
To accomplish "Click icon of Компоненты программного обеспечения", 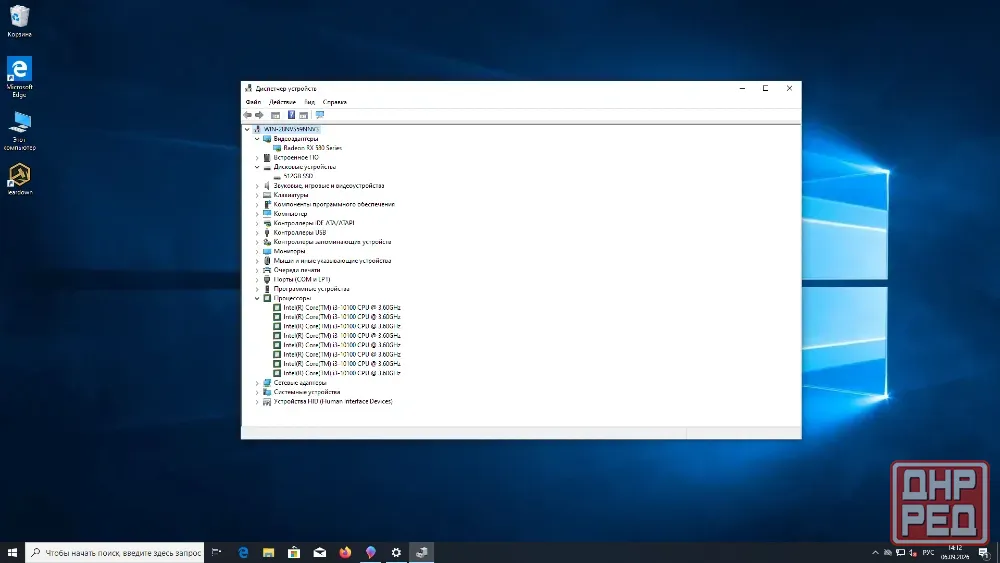I will 267,205.
